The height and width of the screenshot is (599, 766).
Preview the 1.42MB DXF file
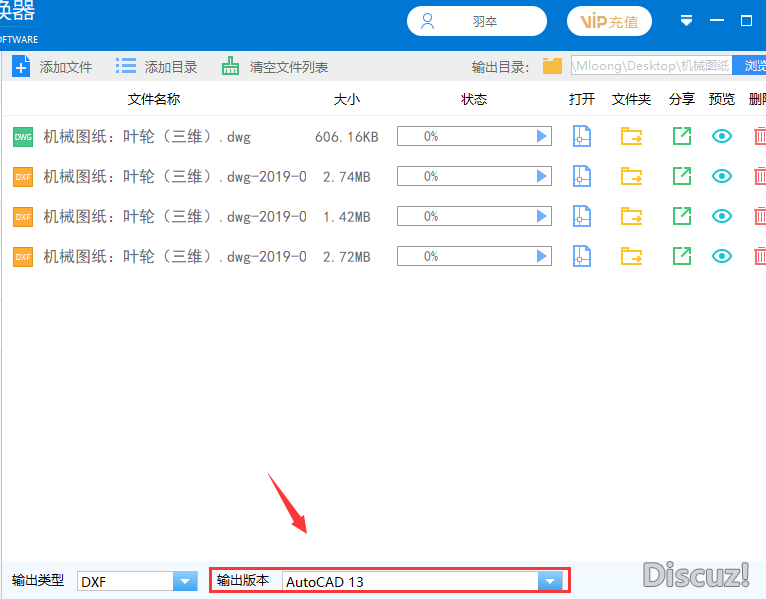[x=721, y=216]
